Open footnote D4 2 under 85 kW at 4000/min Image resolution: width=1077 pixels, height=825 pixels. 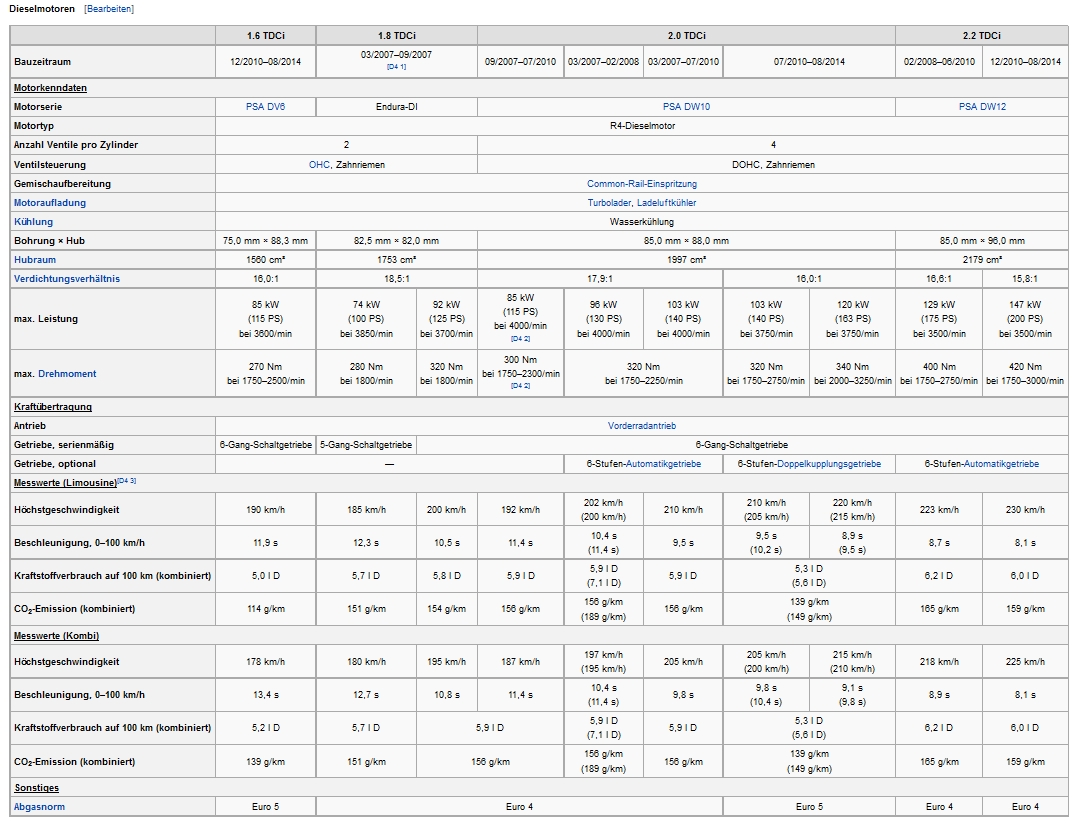520,339
